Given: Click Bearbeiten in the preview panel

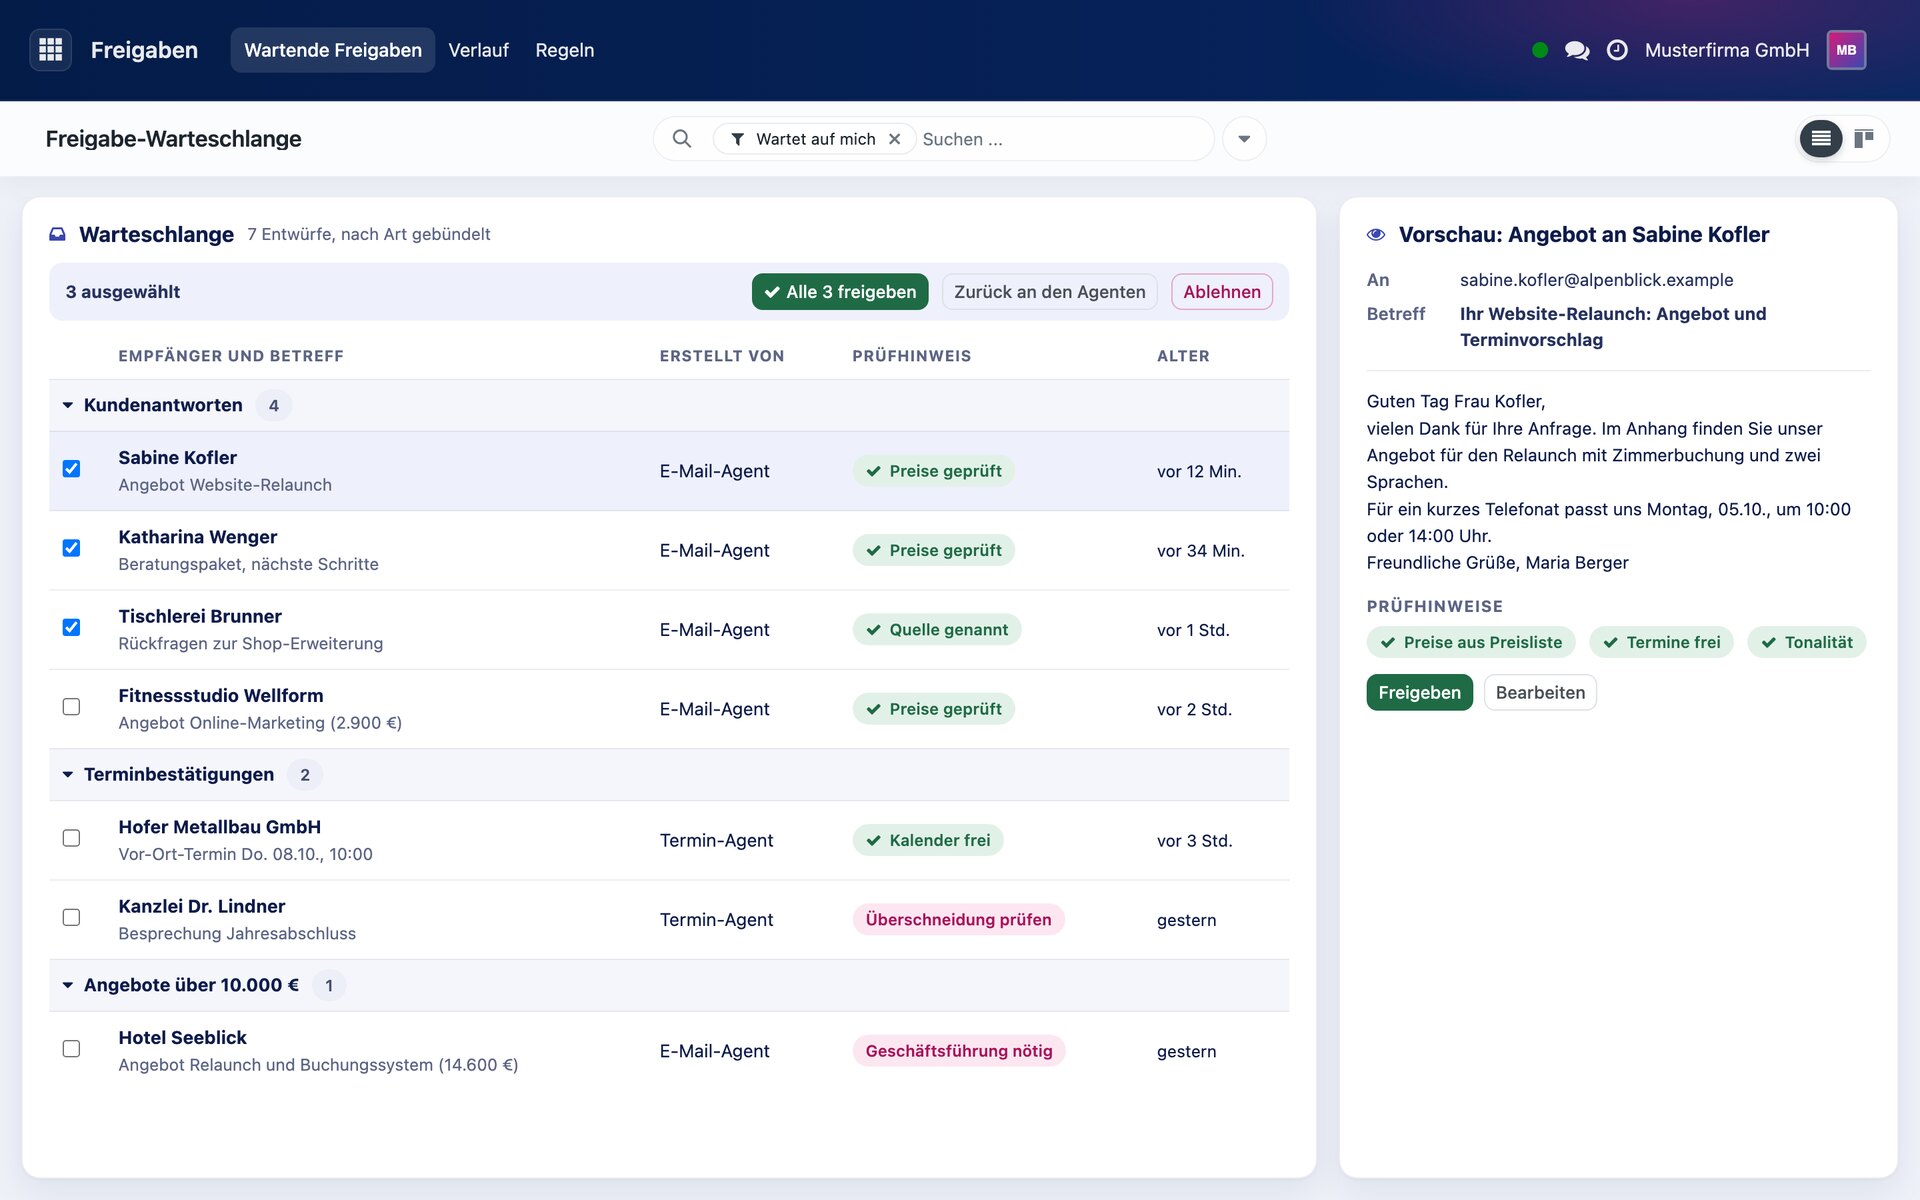Looking at the screenshot, I should [x=1540, y=692].
